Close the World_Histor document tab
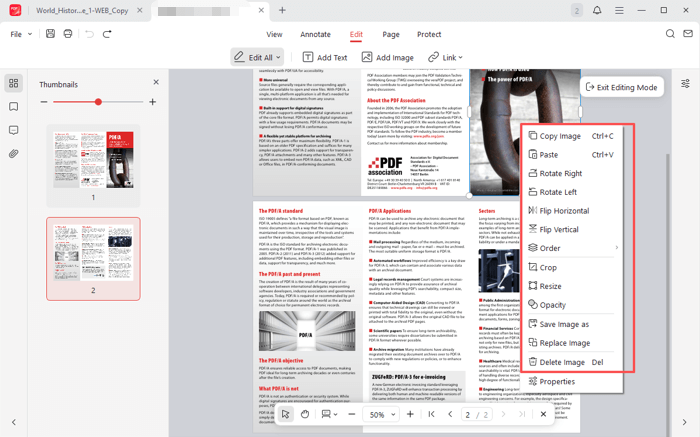The image size is (700, 437). (x=140, y=10)
